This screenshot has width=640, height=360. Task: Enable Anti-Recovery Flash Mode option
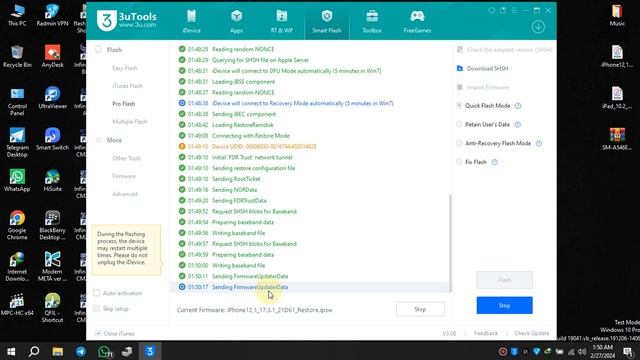460,143
